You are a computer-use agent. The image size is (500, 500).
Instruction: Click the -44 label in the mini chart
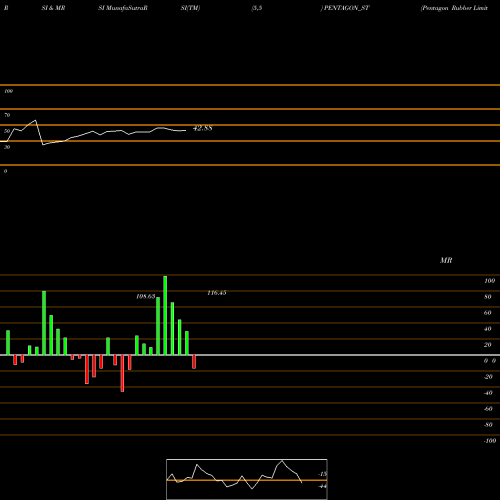[323, 486]
